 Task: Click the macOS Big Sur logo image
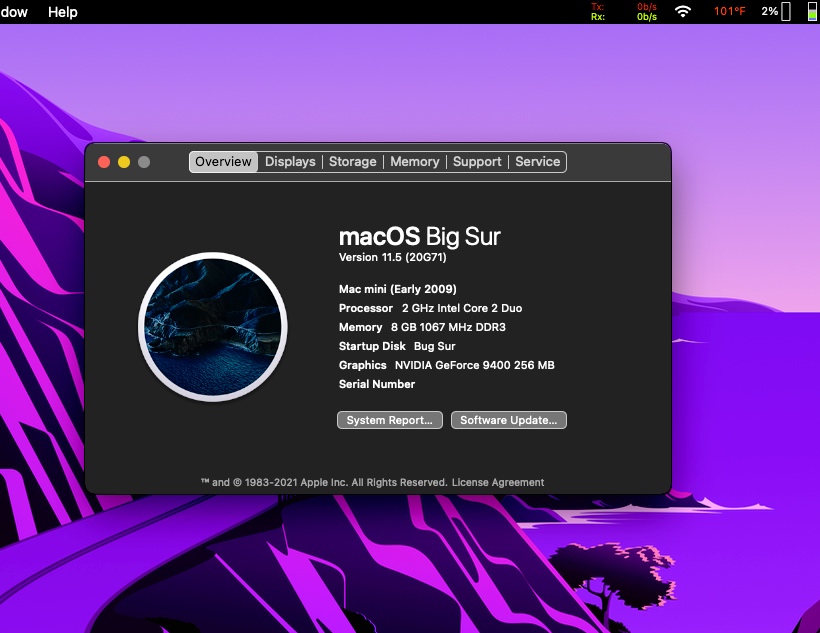pyautogui.click(x=213, y=327)
